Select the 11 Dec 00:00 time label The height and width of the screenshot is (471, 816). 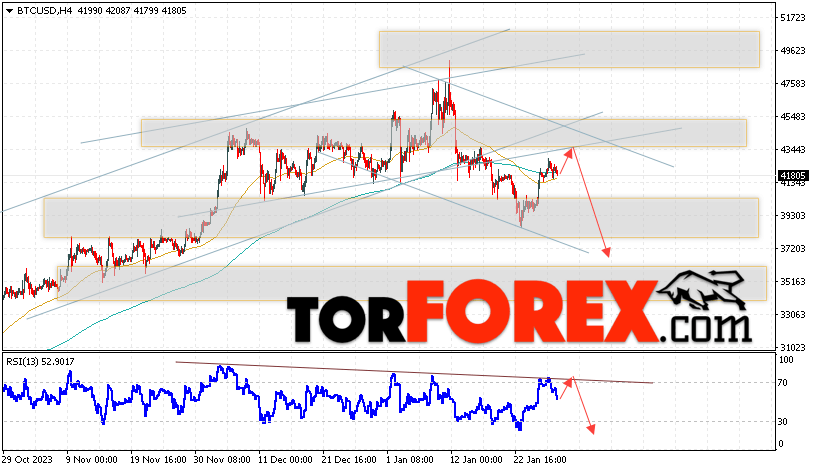(285, 460)
